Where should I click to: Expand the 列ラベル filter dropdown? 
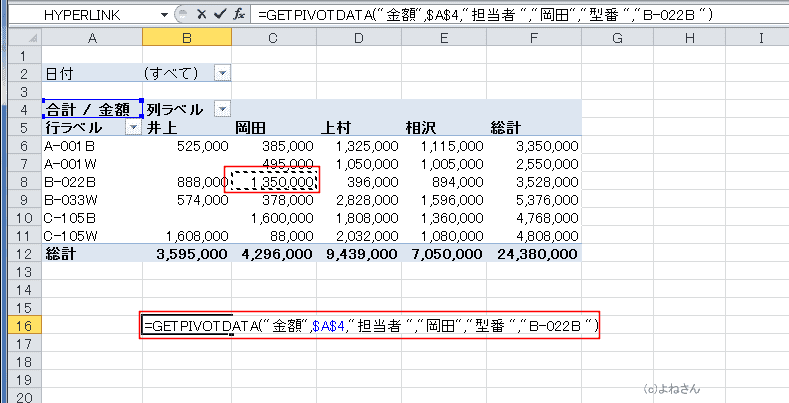(222, 109)
